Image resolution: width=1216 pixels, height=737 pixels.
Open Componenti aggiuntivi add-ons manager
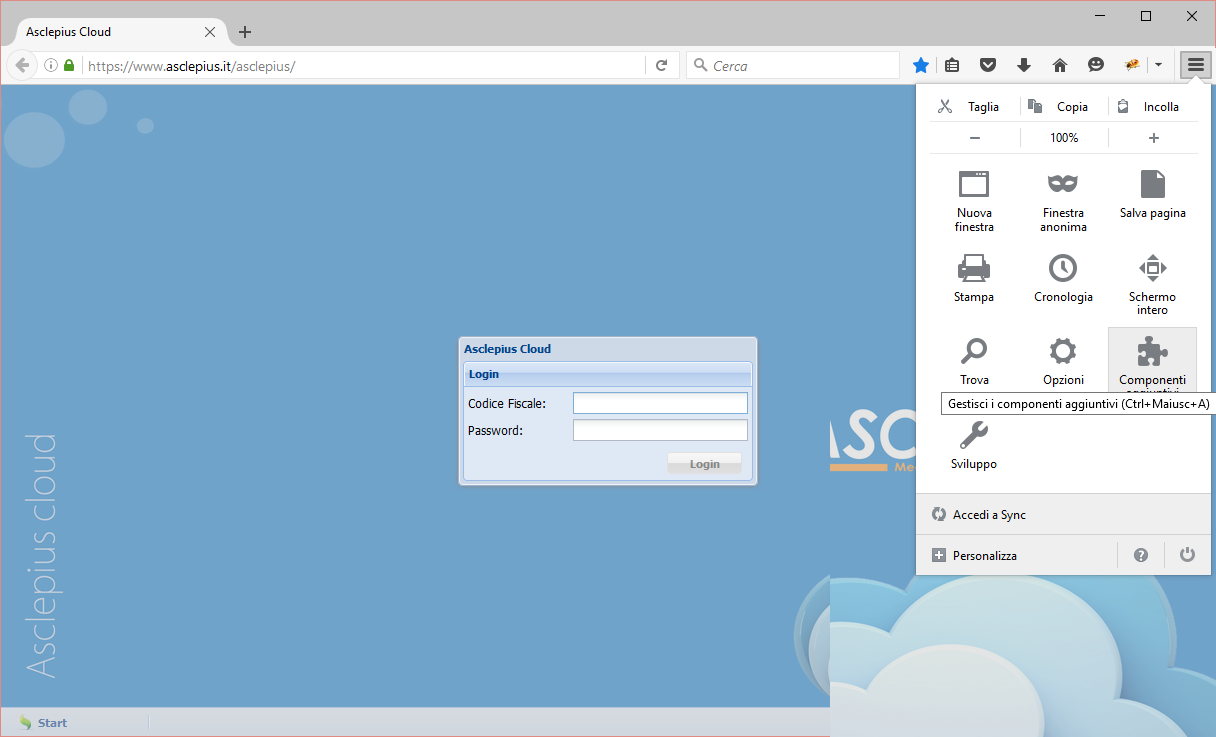pyautogui.click(x=1153, y=361)
